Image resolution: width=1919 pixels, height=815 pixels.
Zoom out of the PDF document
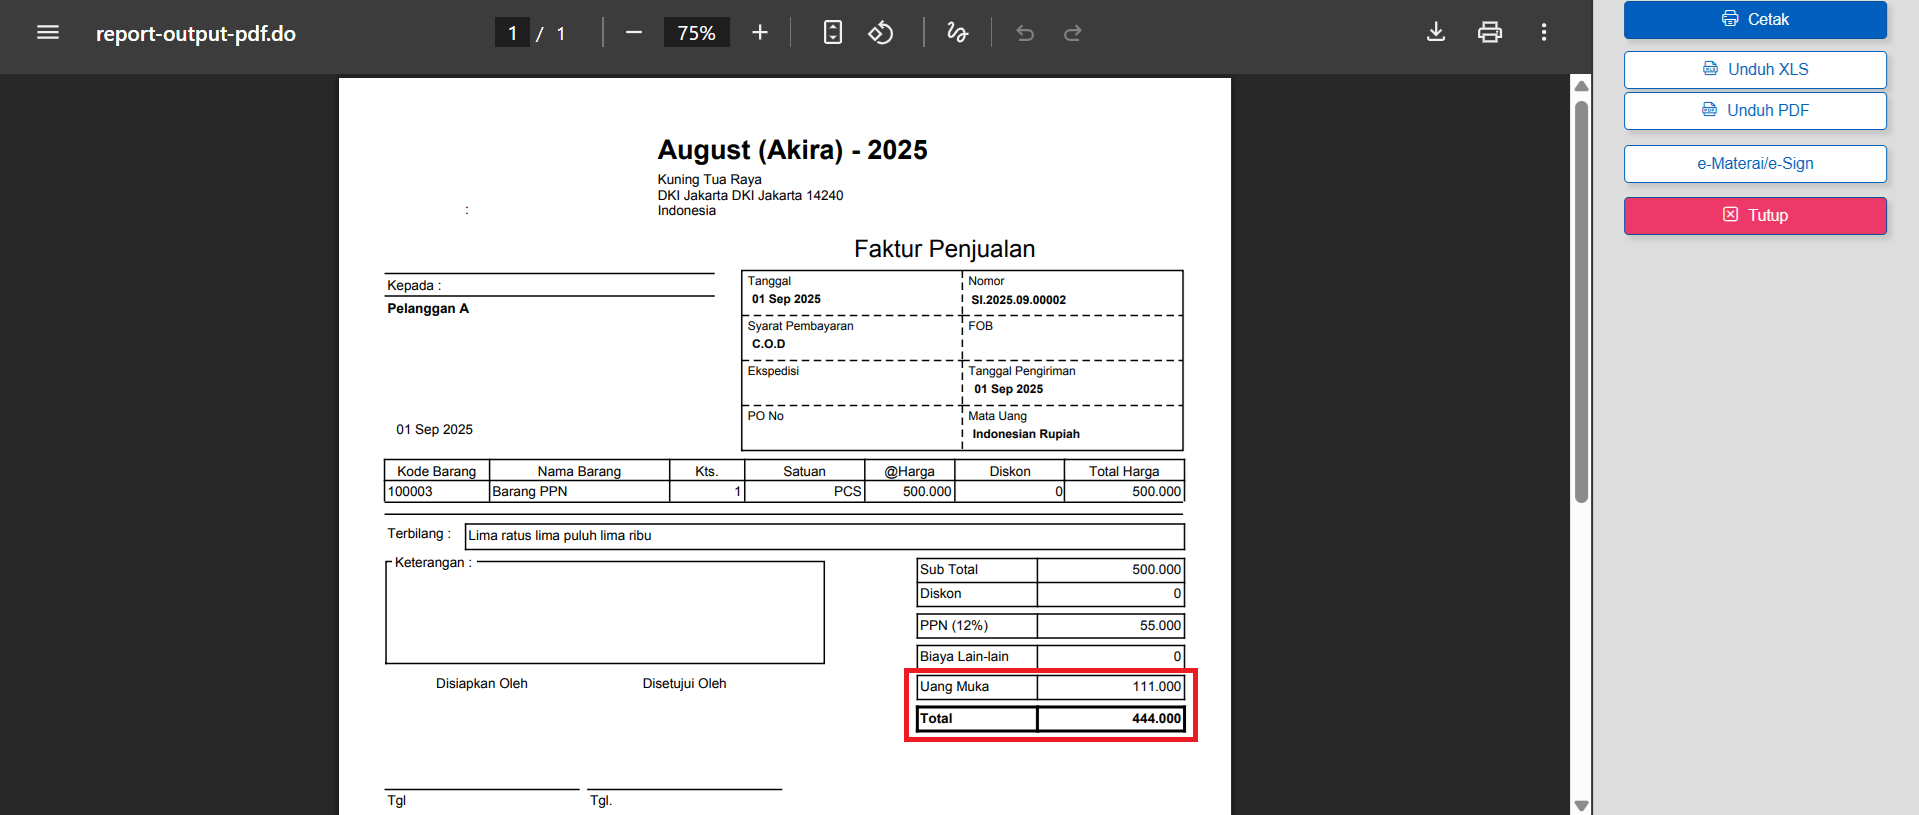634,33
